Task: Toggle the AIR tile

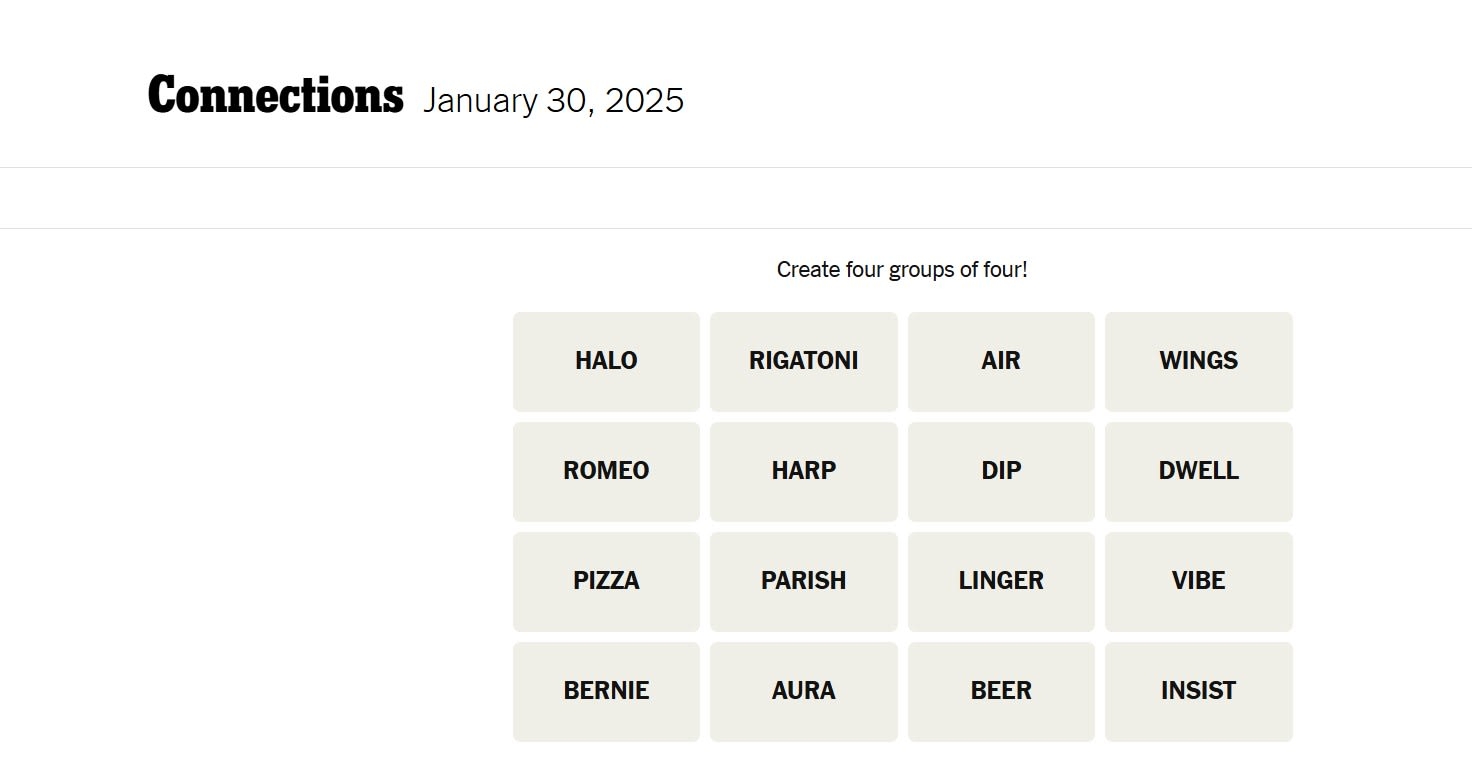Action: click(1001, 361)
